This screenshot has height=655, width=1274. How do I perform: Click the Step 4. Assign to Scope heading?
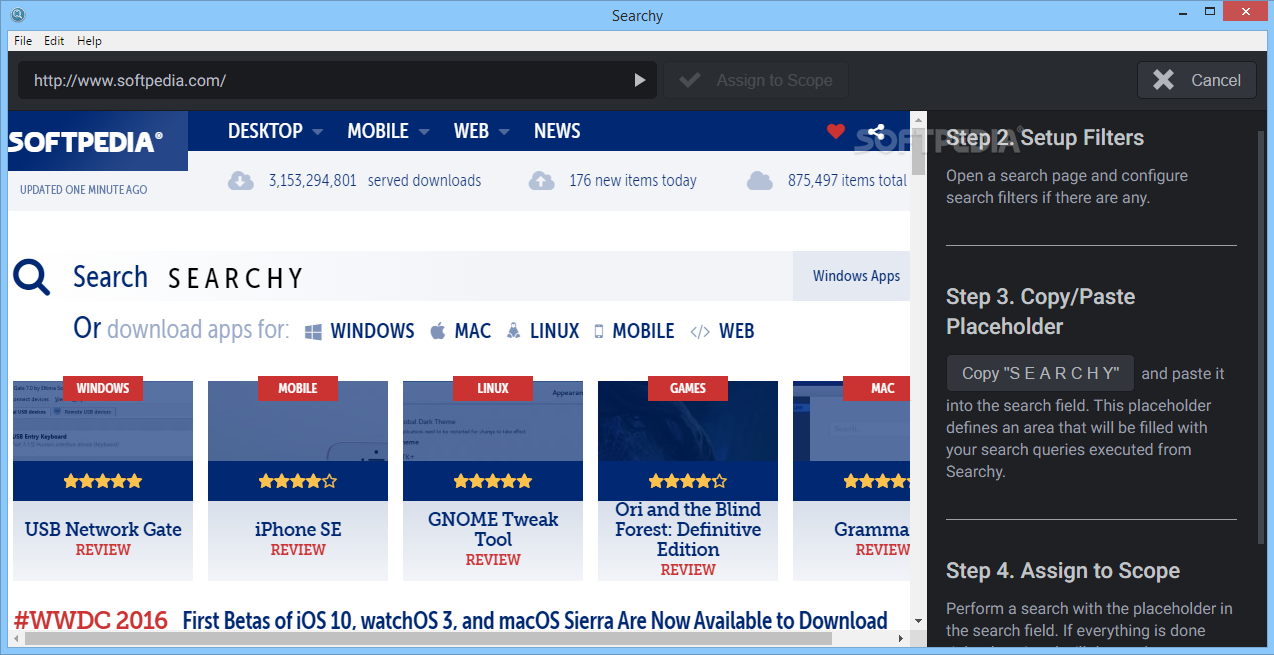tap(1063, 571)
